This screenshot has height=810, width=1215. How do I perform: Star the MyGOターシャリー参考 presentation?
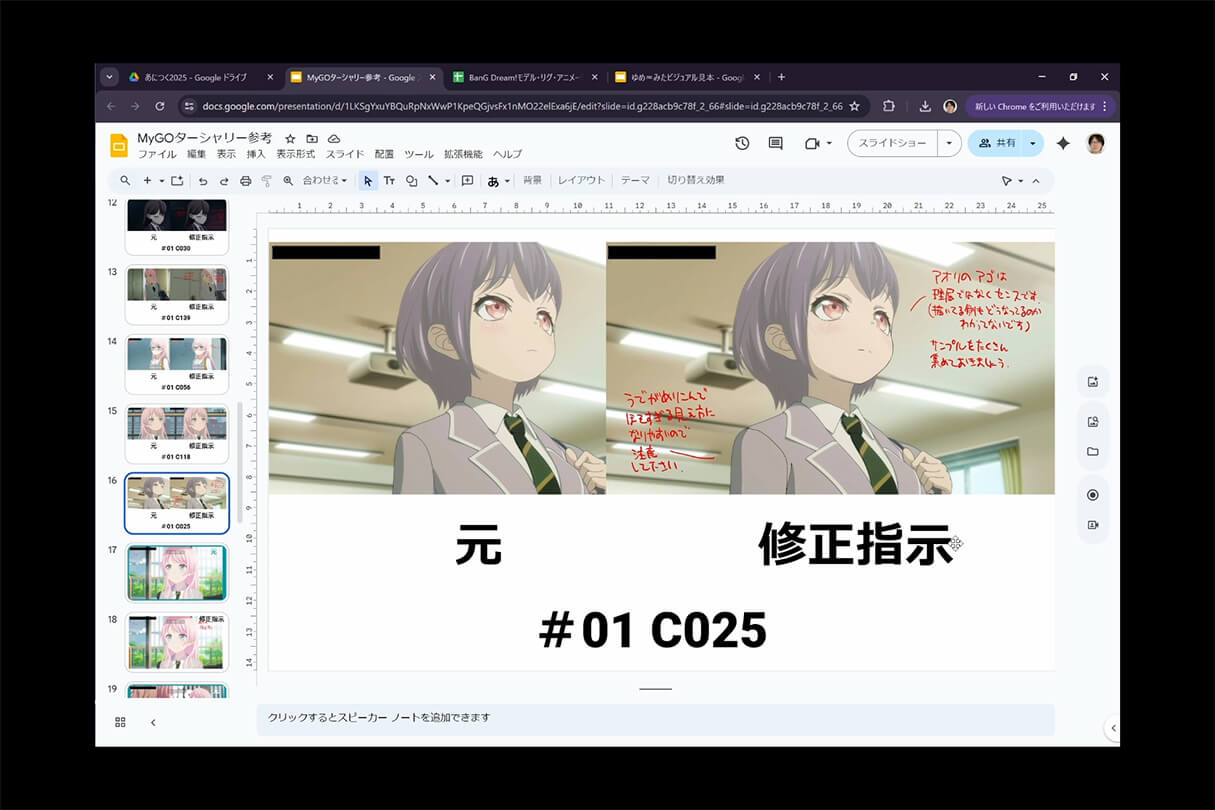tap(288, 139)
